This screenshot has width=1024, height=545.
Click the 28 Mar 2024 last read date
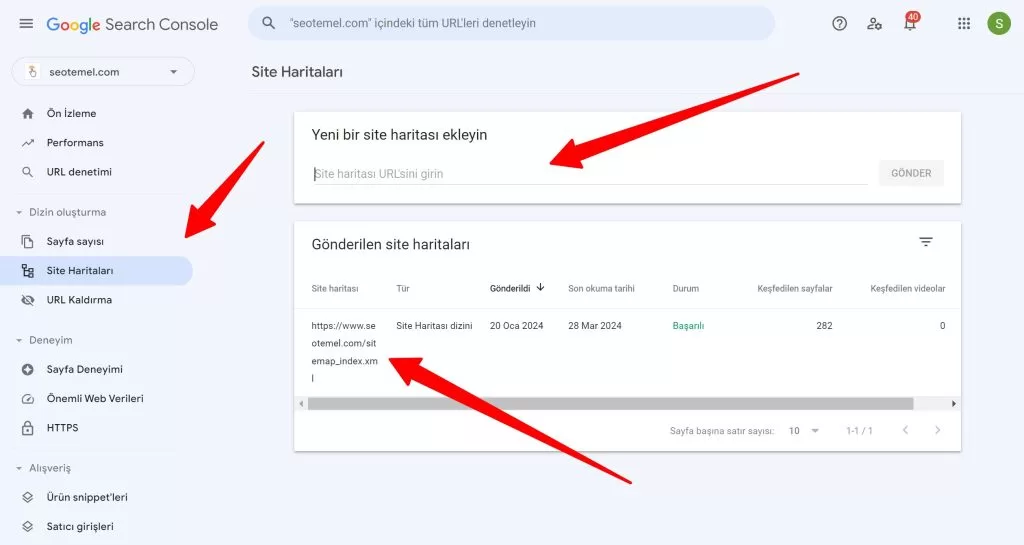point(595,326)
